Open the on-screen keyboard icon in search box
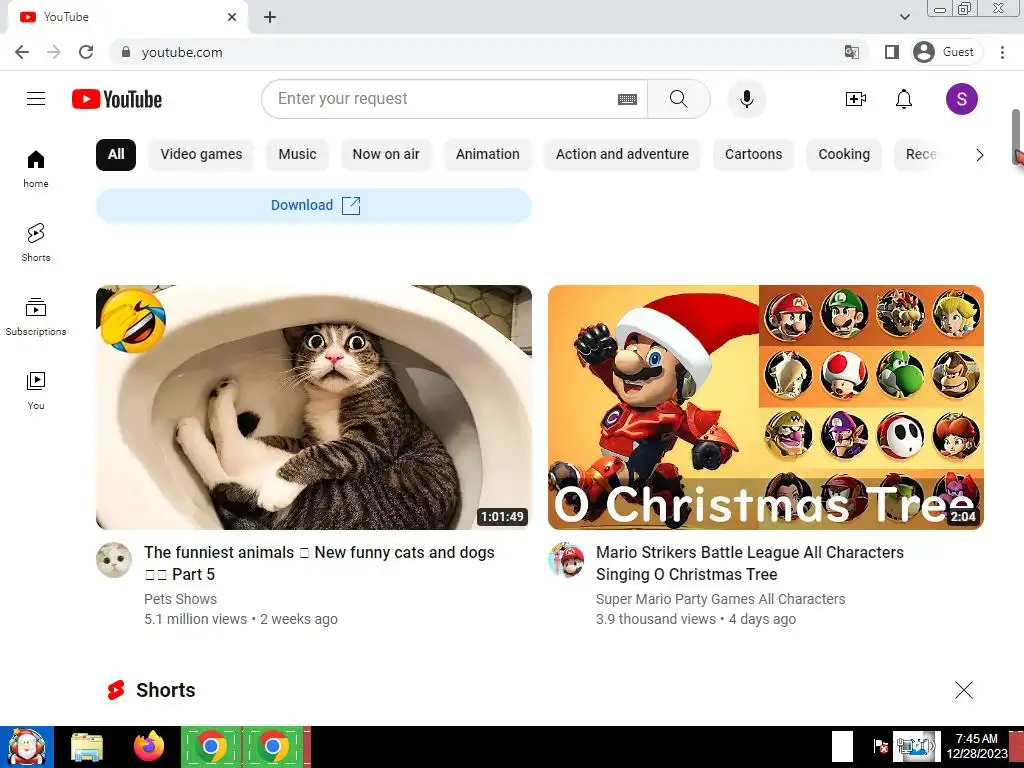Viewport: 1024px width, 768px height. click(627, 99)
